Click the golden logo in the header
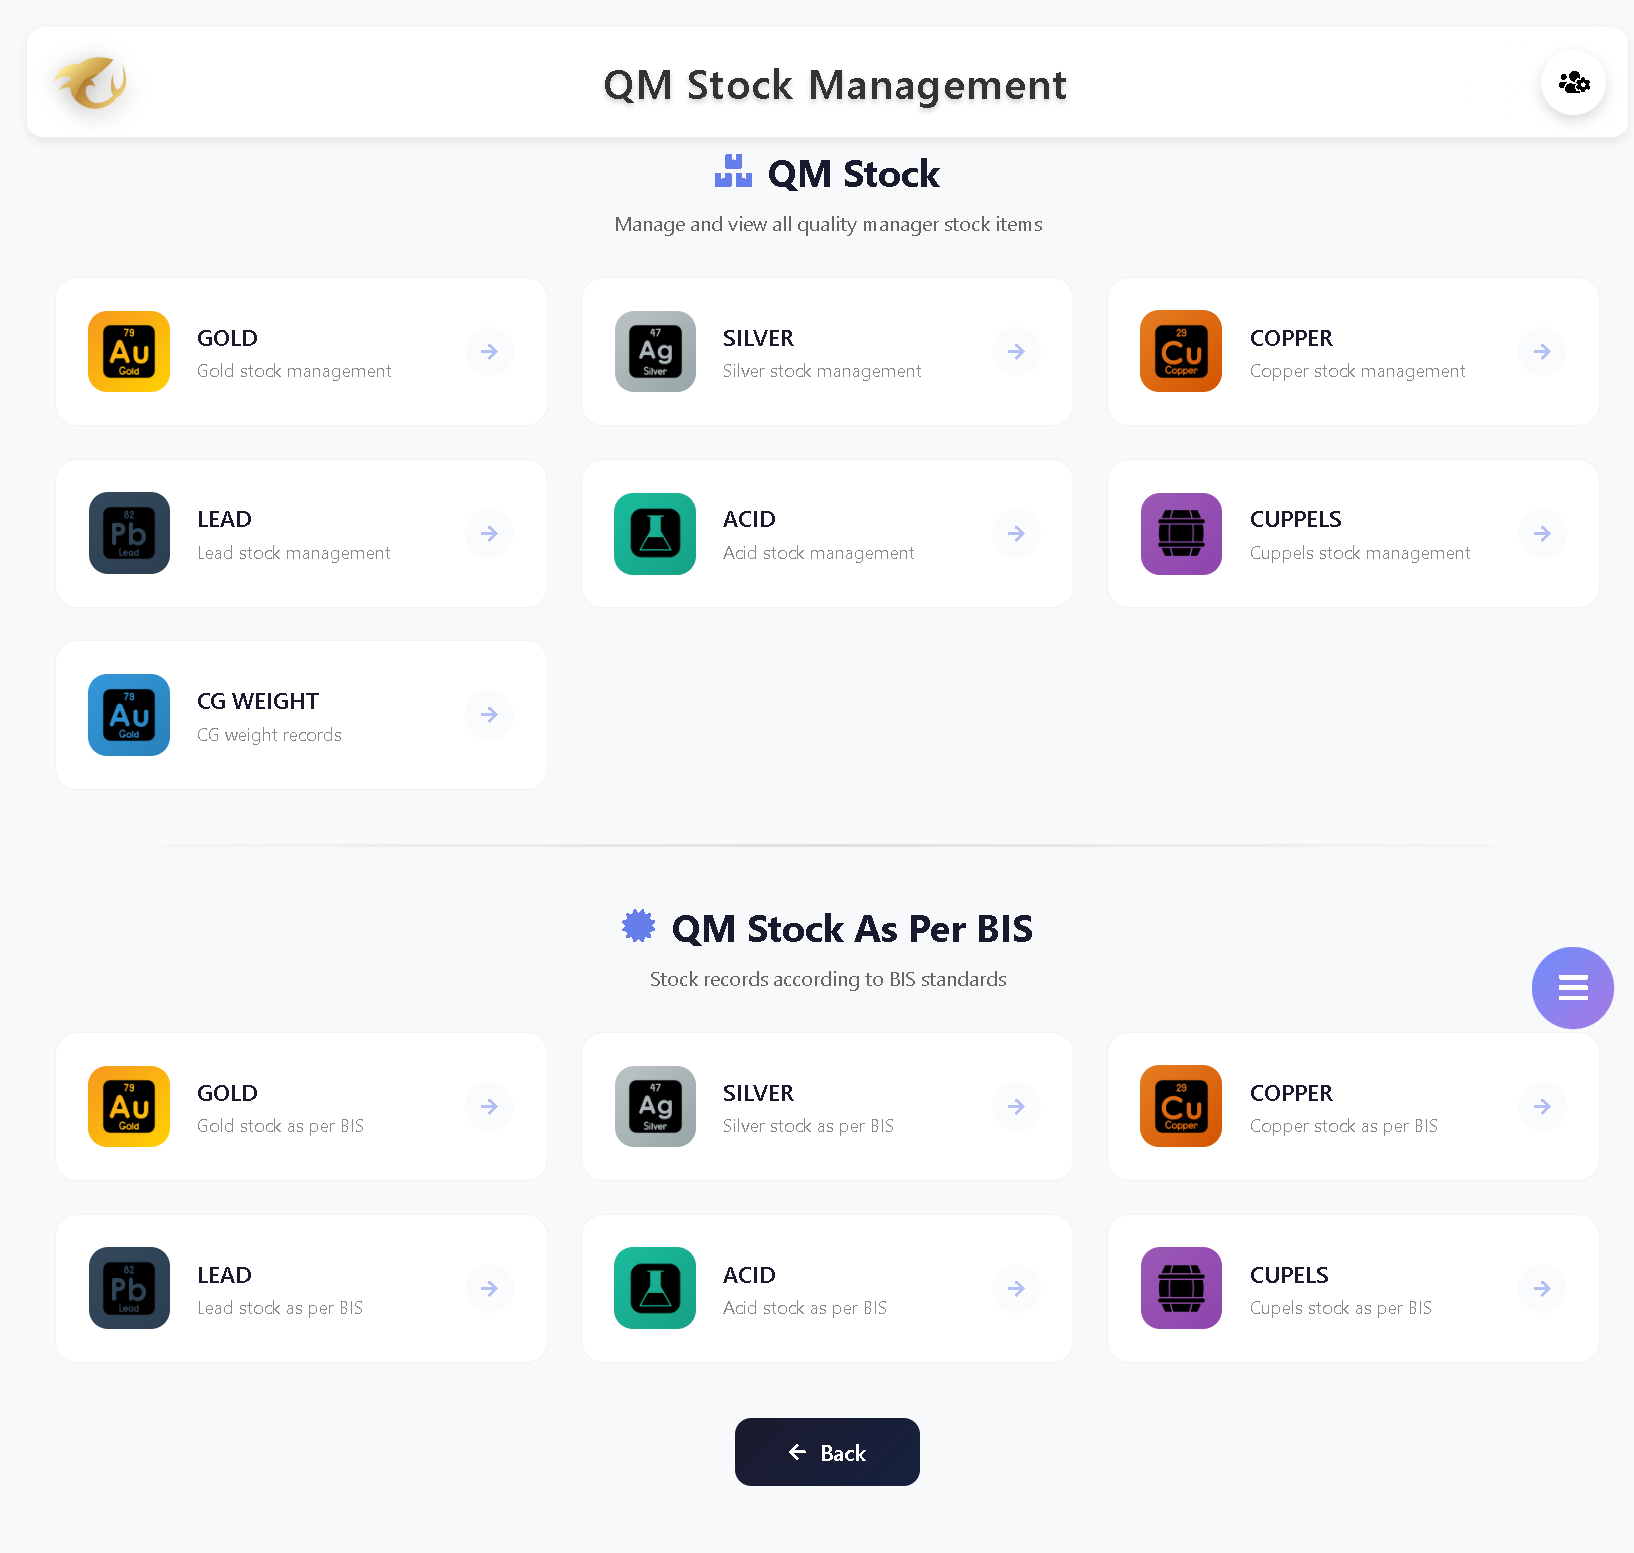The image size is (1634, 1553). coord(91,83)
